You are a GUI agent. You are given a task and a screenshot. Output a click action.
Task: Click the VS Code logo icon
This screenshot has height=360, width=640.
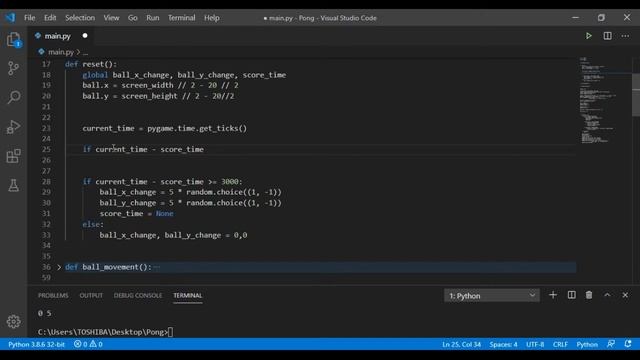pos(10,18)
